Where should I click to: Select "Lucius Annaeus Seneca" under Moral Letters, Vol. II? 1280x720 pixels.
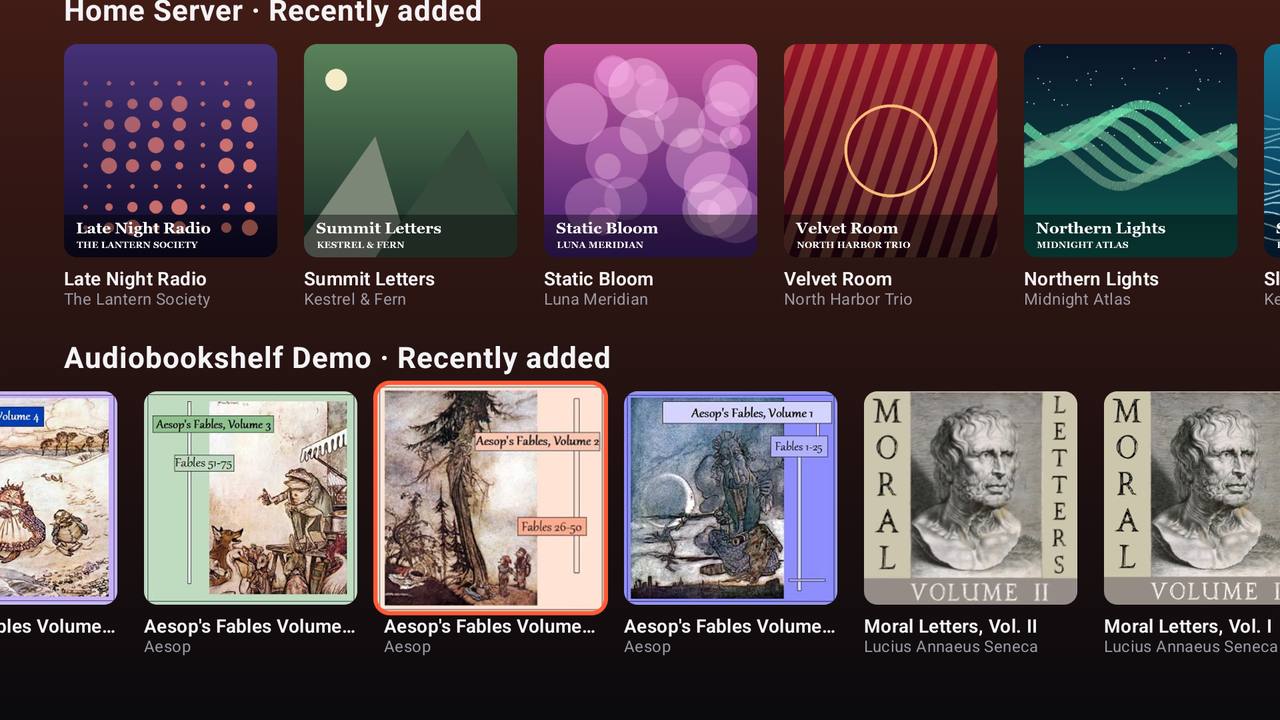click(951, 647)
